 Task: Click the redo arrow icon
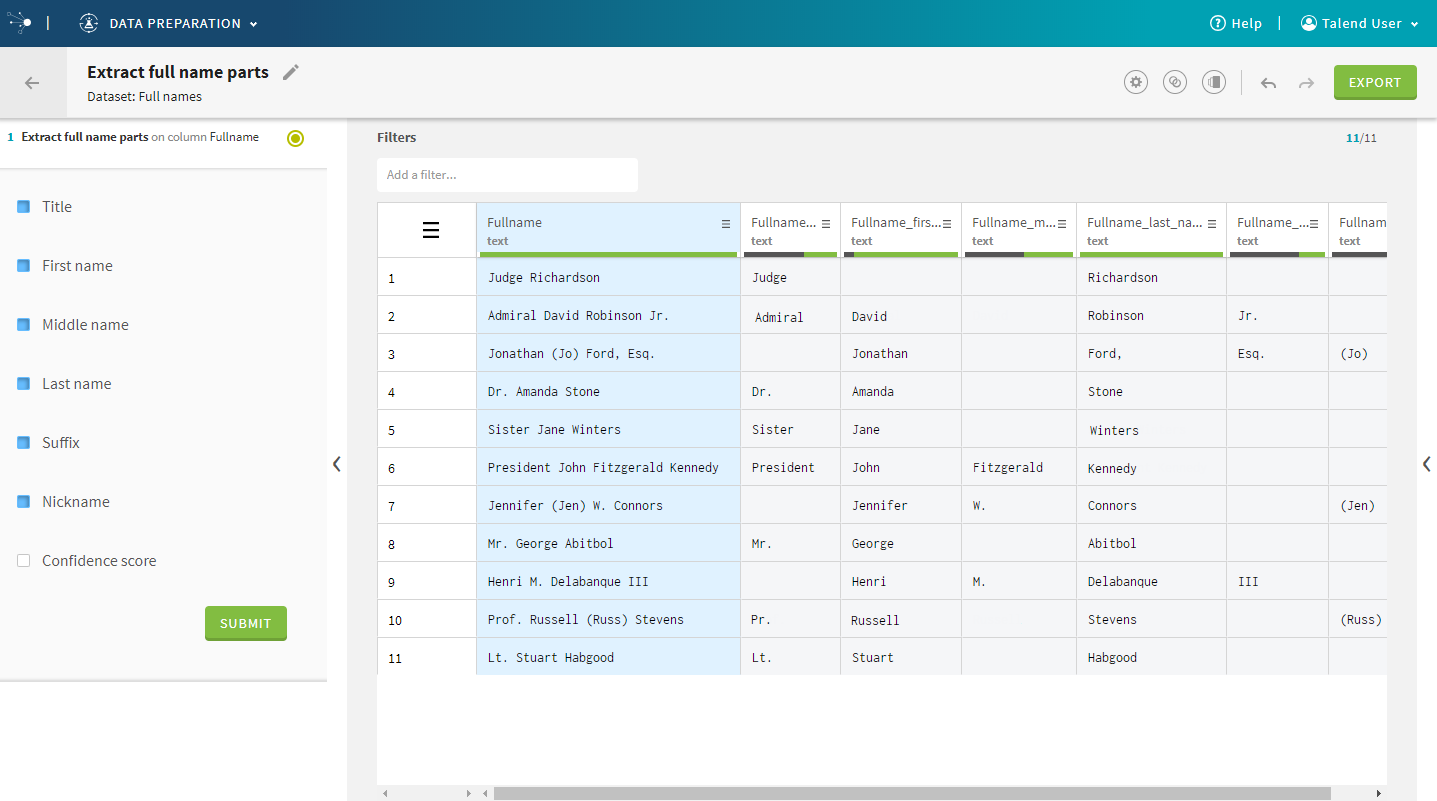(1306, 83)
